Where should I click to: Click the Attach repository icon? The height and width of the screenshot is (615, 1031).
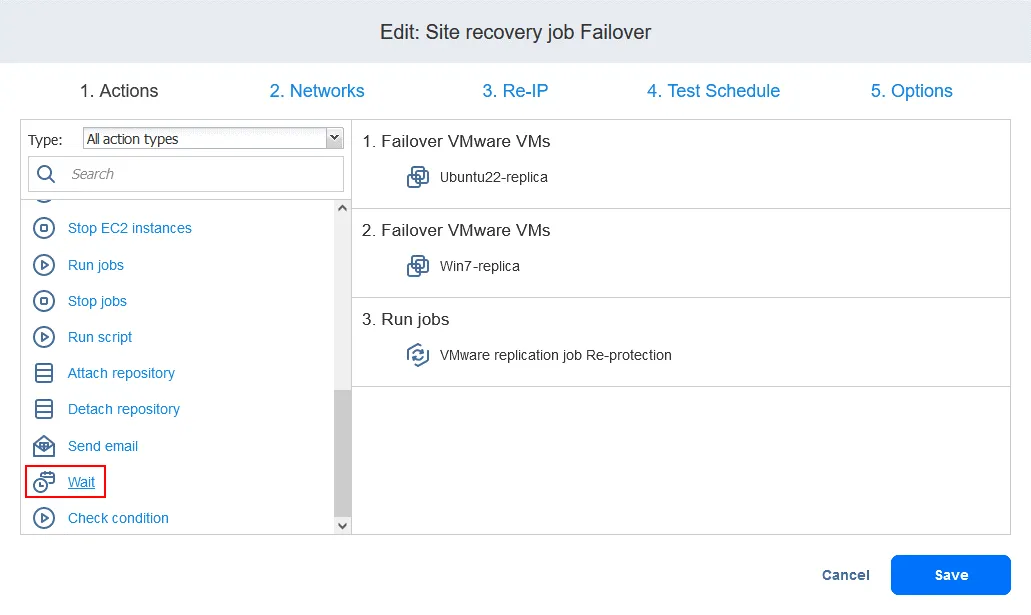(44, 373)
